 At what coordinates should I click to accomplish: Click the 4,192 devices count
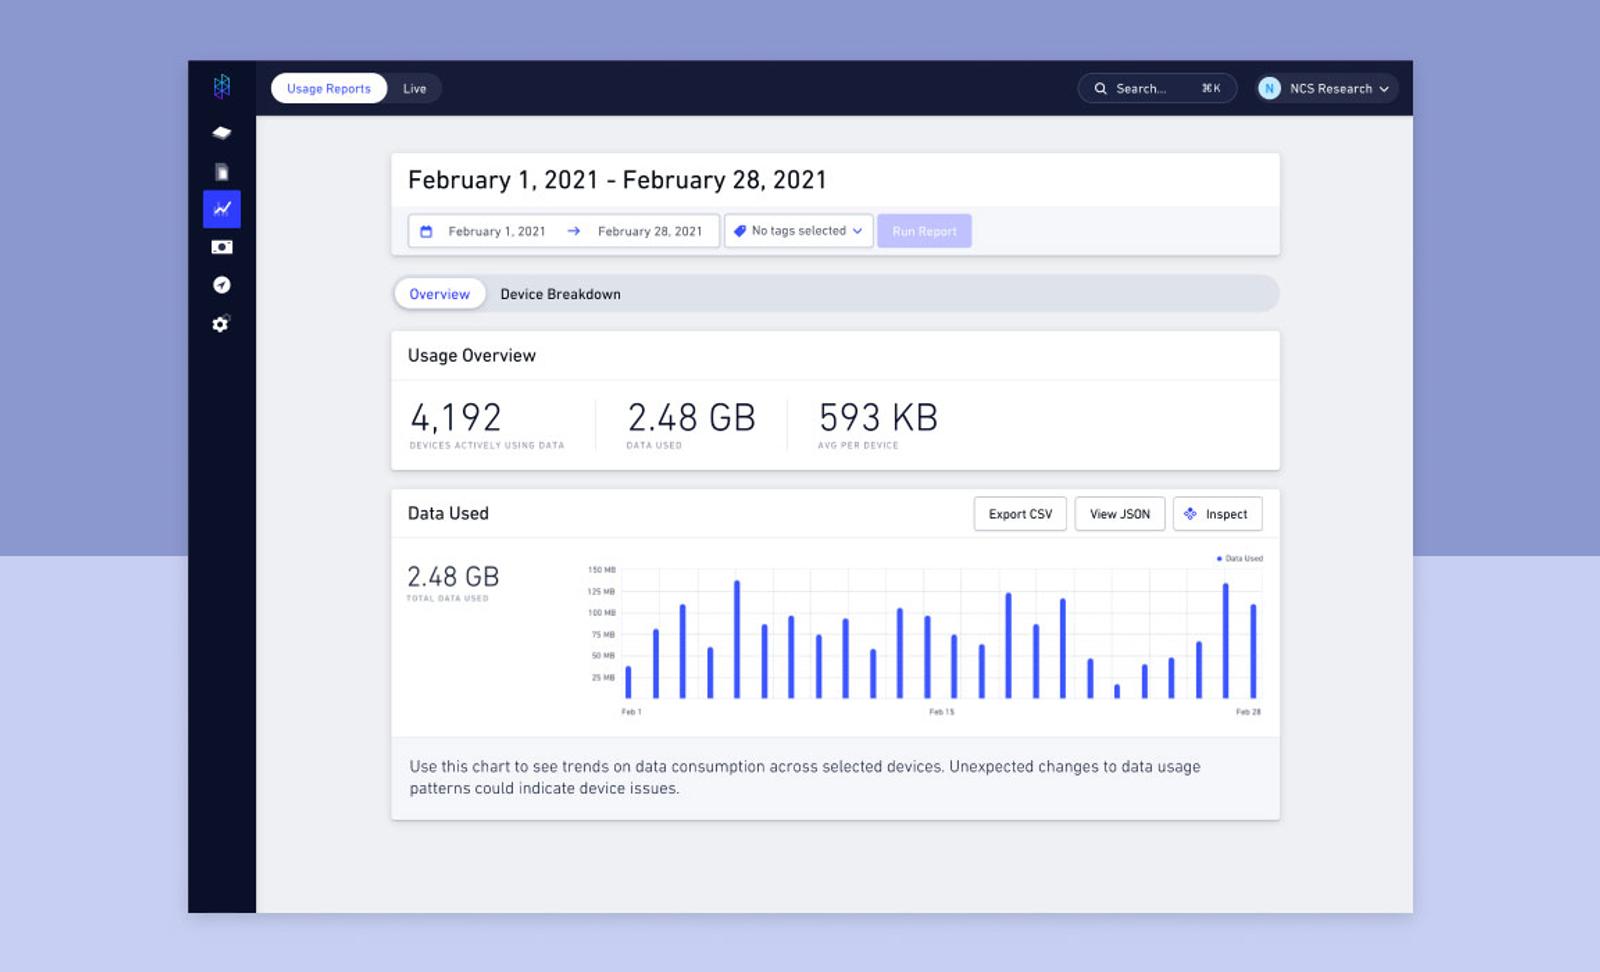456,417
